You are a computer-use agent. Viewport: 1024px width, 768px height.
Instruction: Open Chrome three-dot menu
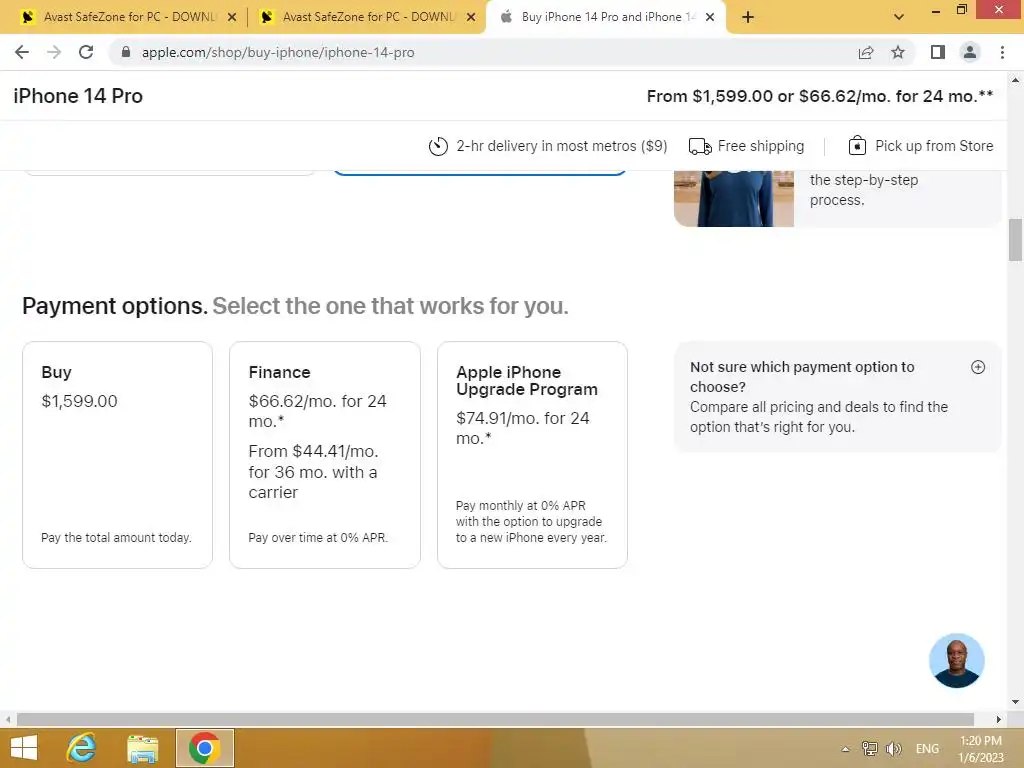tap(1002, 52)
